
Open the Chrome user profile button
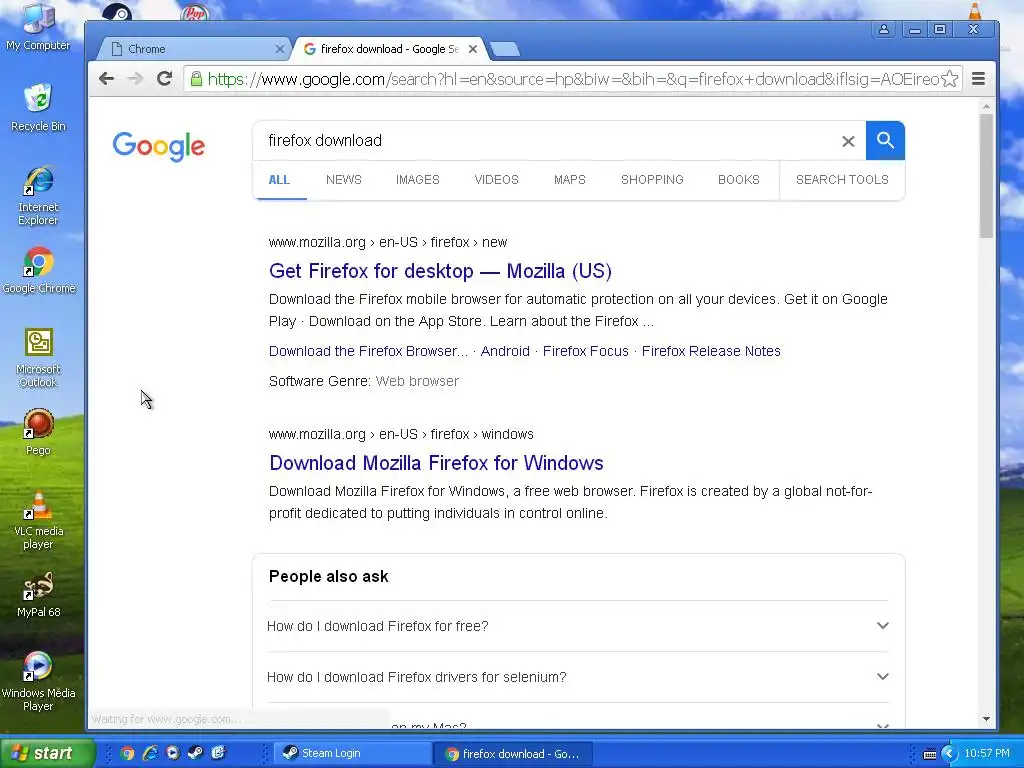click(884, 29)
